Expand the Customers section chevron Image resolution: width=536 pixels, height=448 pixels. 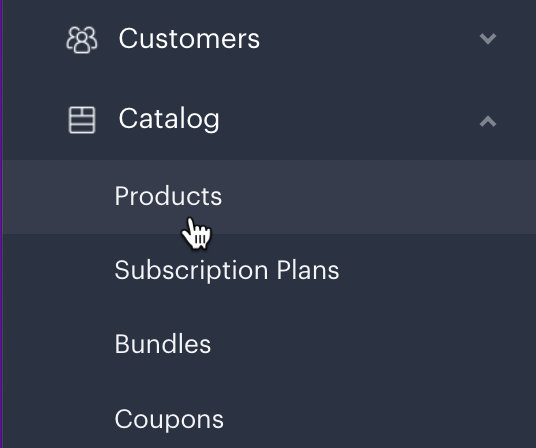tap(488, 38)
